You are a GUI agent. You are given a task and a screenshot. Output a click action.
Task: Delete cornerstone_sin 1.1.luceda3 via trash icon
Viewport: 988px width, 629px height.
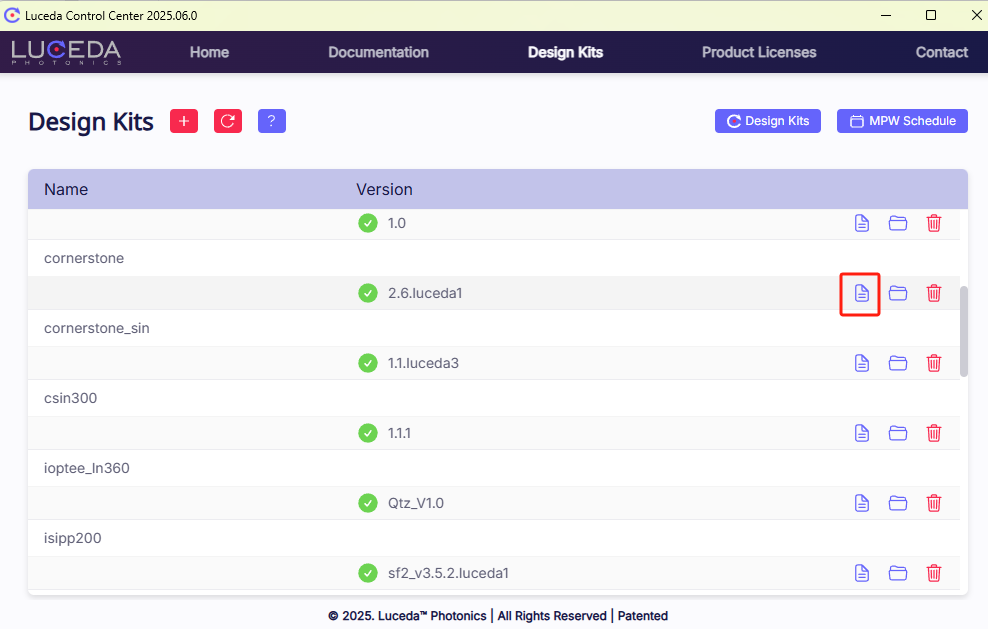(x=934, y=363)
